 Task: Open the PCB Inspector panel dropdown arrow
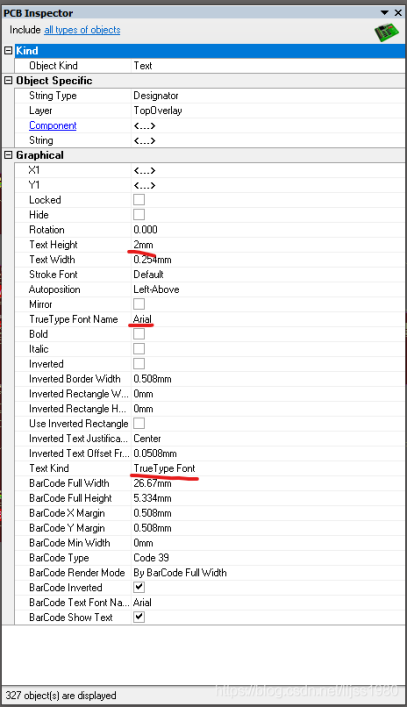(x=384, y=13)
